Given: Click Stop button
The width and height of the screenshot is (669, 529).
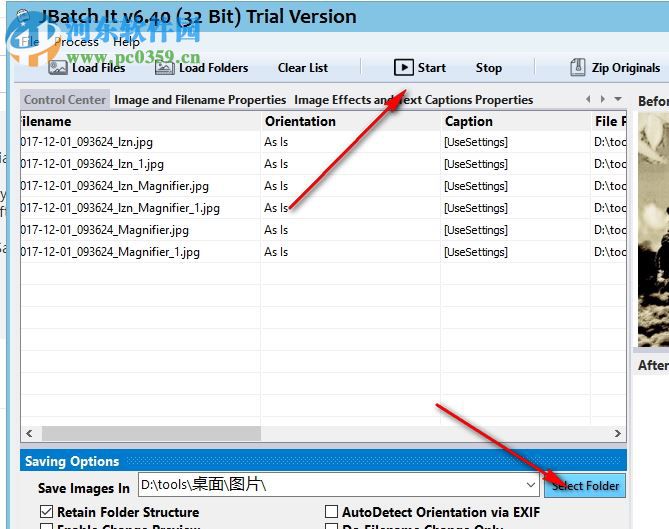Looking at the screenshot, I should pos(489,68).
